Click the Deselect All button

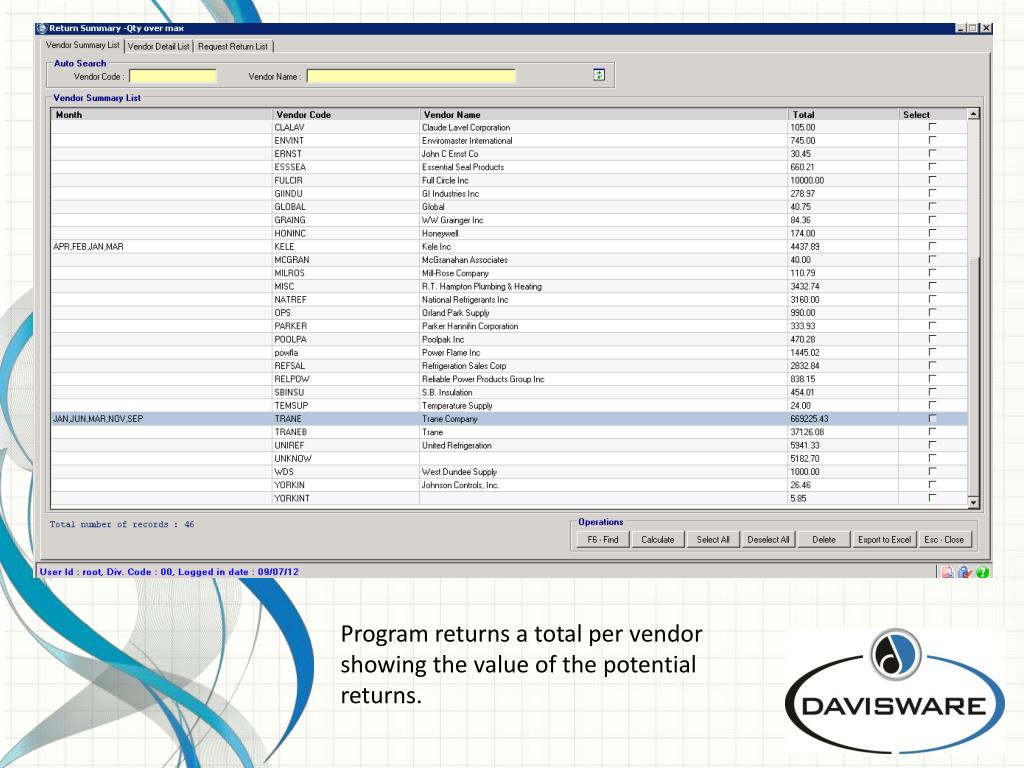769,539
